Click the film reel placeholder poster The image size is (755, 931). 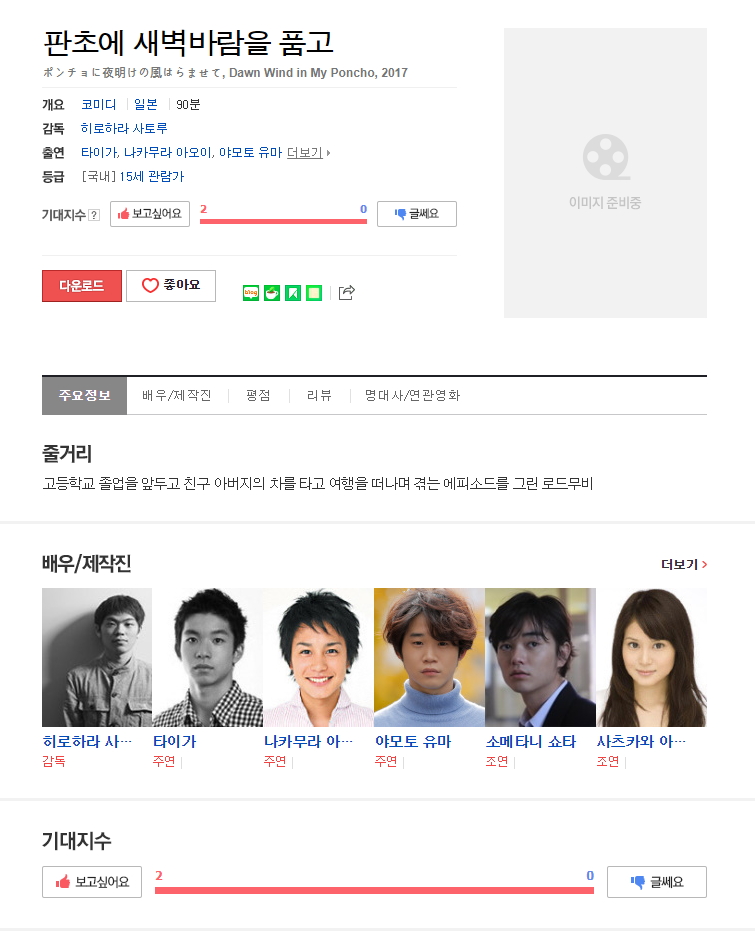[x=605, y=173]
